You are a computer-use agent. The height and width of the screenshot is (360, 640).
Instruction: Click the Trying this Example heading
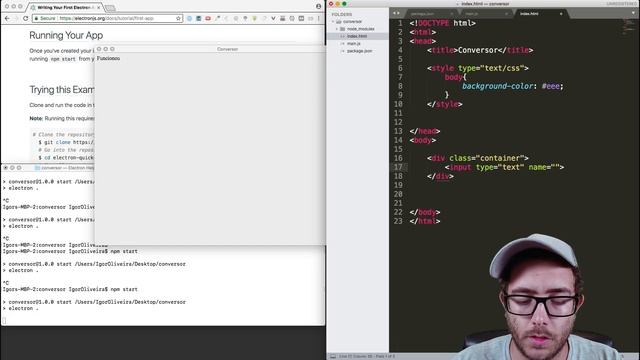click(62, 90)
